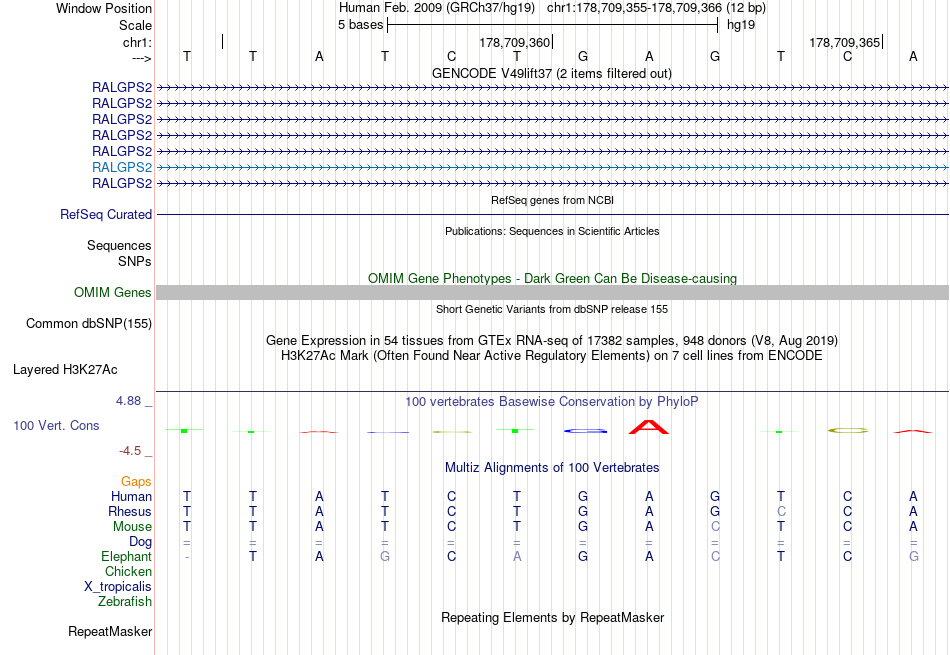Click the 5 bases scale text
This screenshot has height=655, width=950.
[360, 25]
